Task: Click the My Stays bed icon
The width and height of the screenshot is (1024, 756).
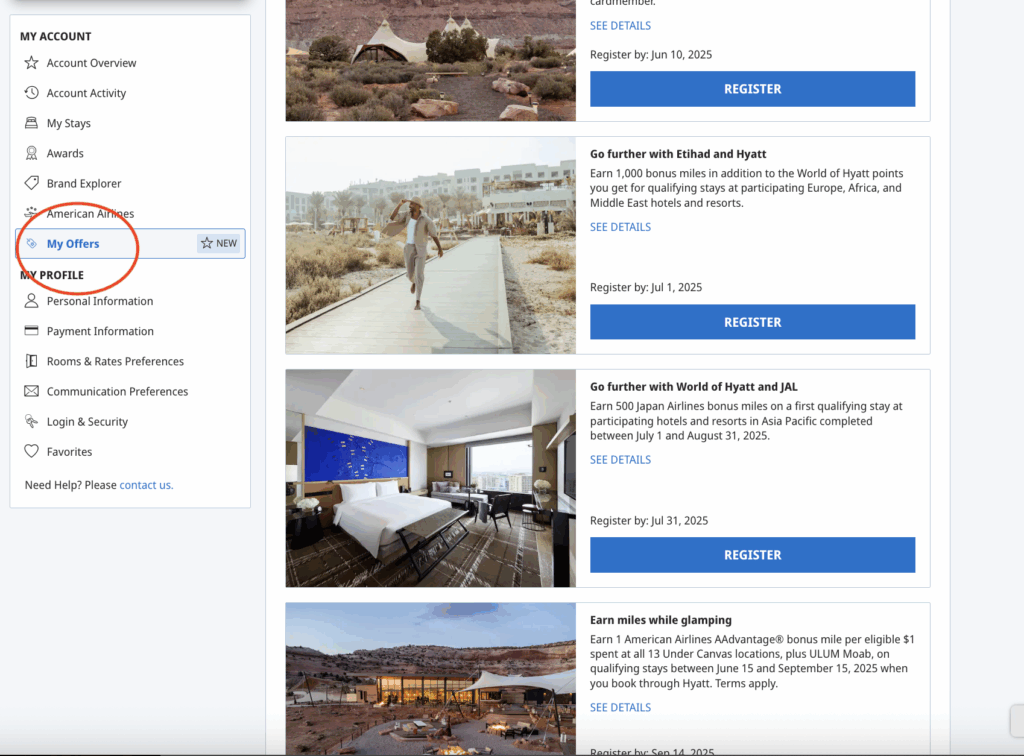Action: 31,123
